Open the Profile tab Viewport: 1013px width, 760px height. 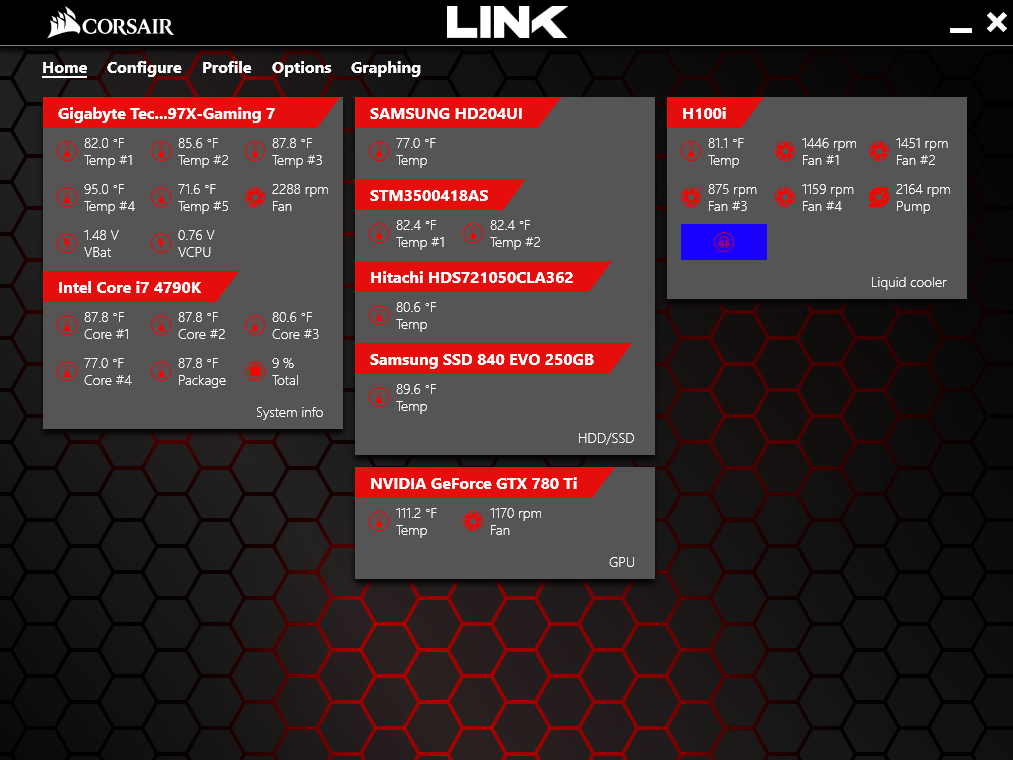click(x=227, y=68)
